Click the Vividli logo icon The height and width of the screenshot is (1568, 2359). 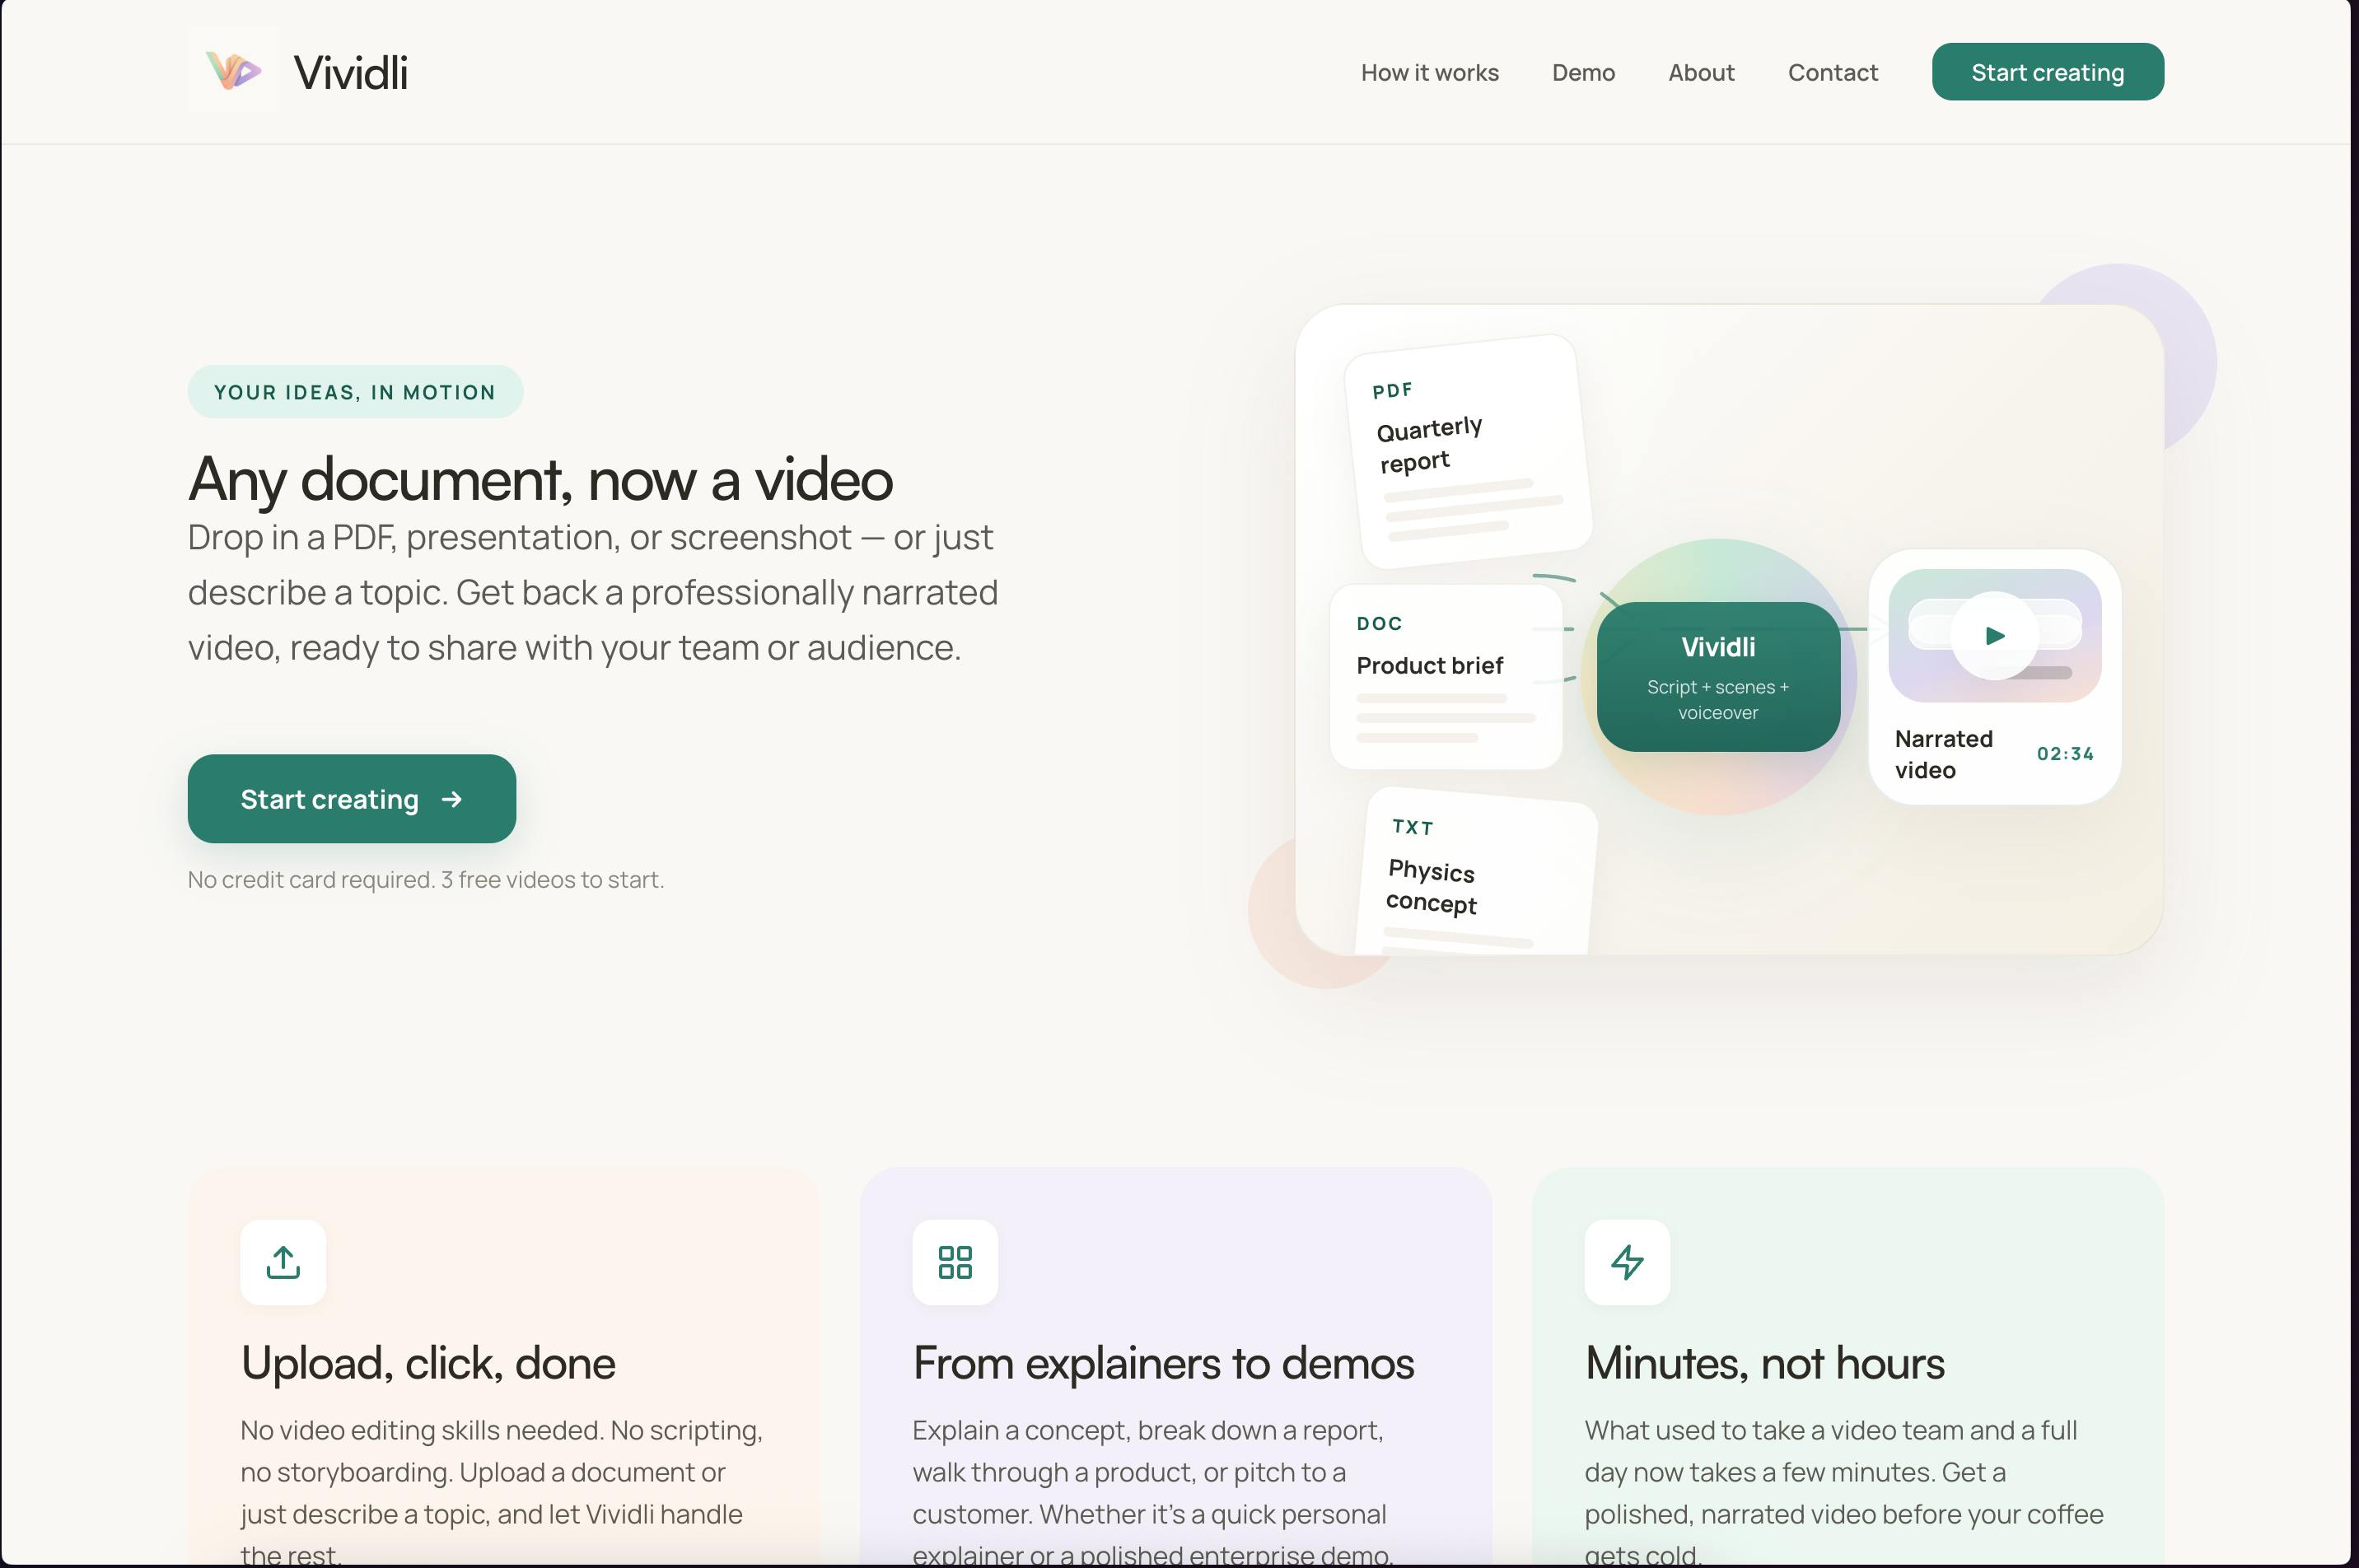click(232, 72)
